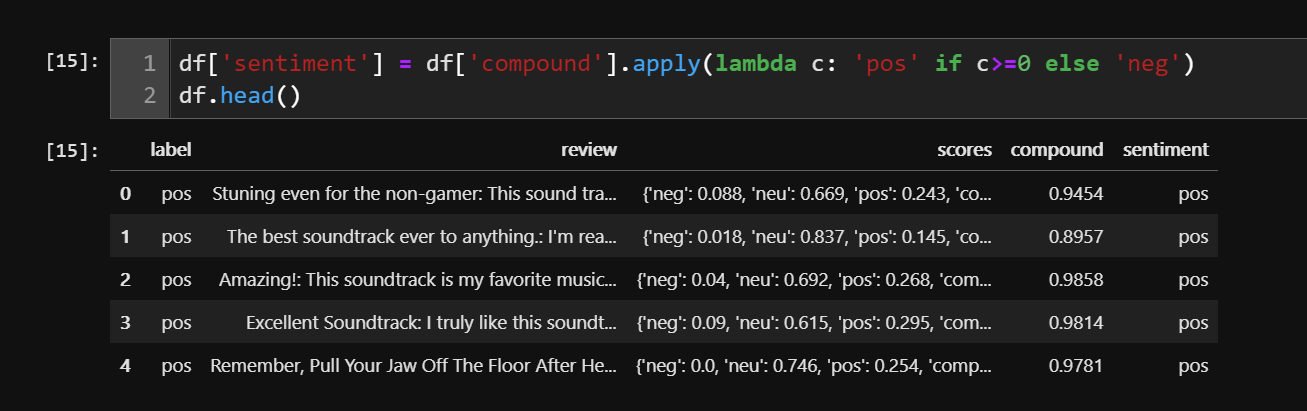Viewport: 1307px width, 411px height.
Task: Click the input prompt label [15]
Action: (72, 61)
